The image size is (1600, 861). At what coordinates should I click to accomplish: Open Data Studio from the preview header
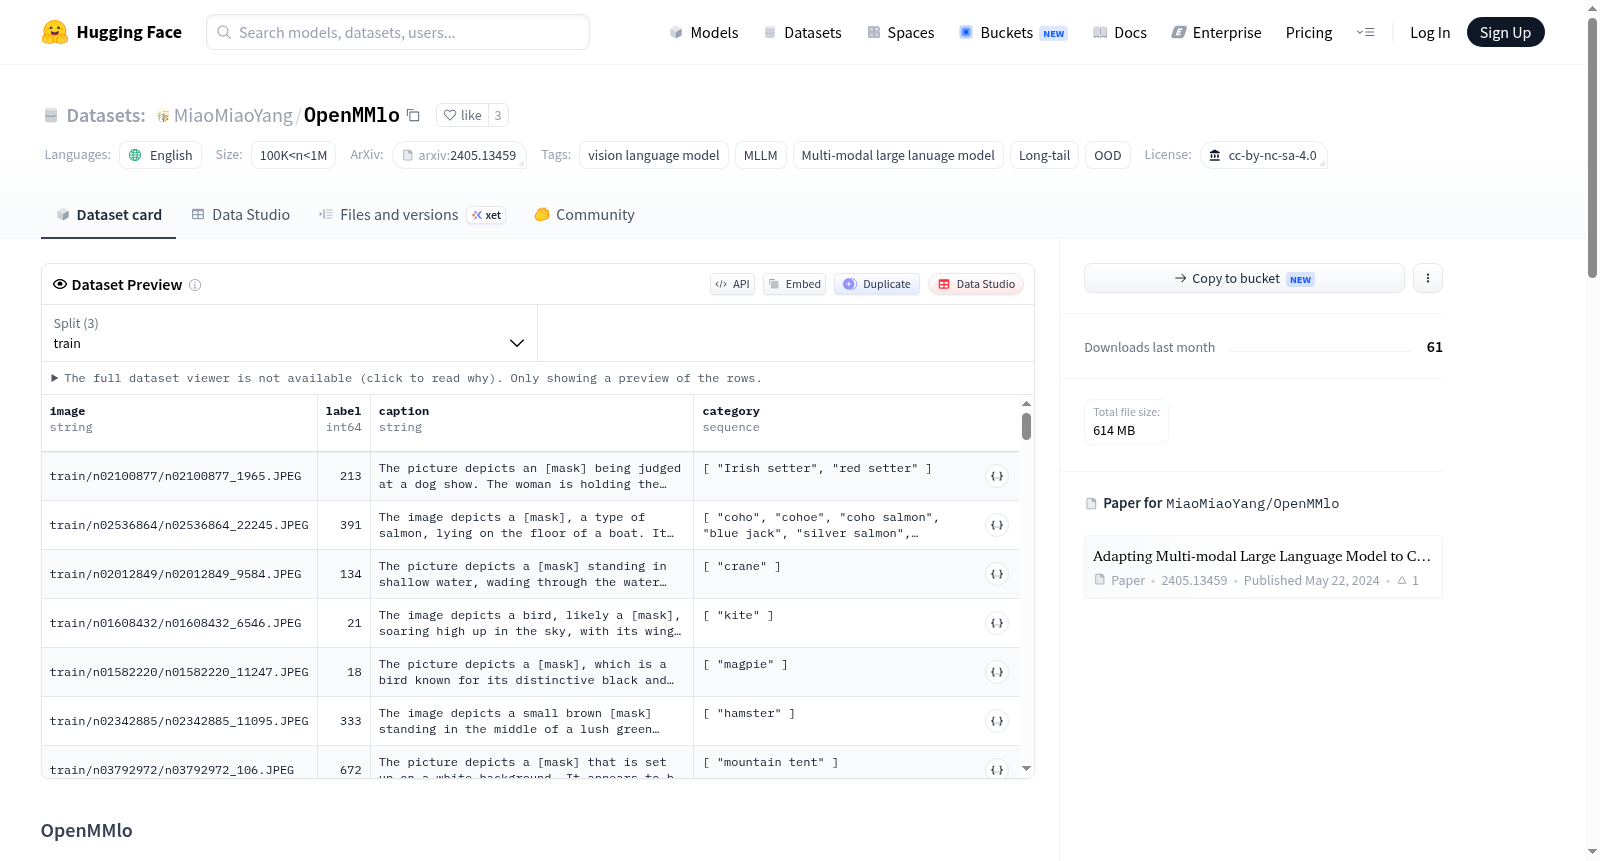point(976,284)
